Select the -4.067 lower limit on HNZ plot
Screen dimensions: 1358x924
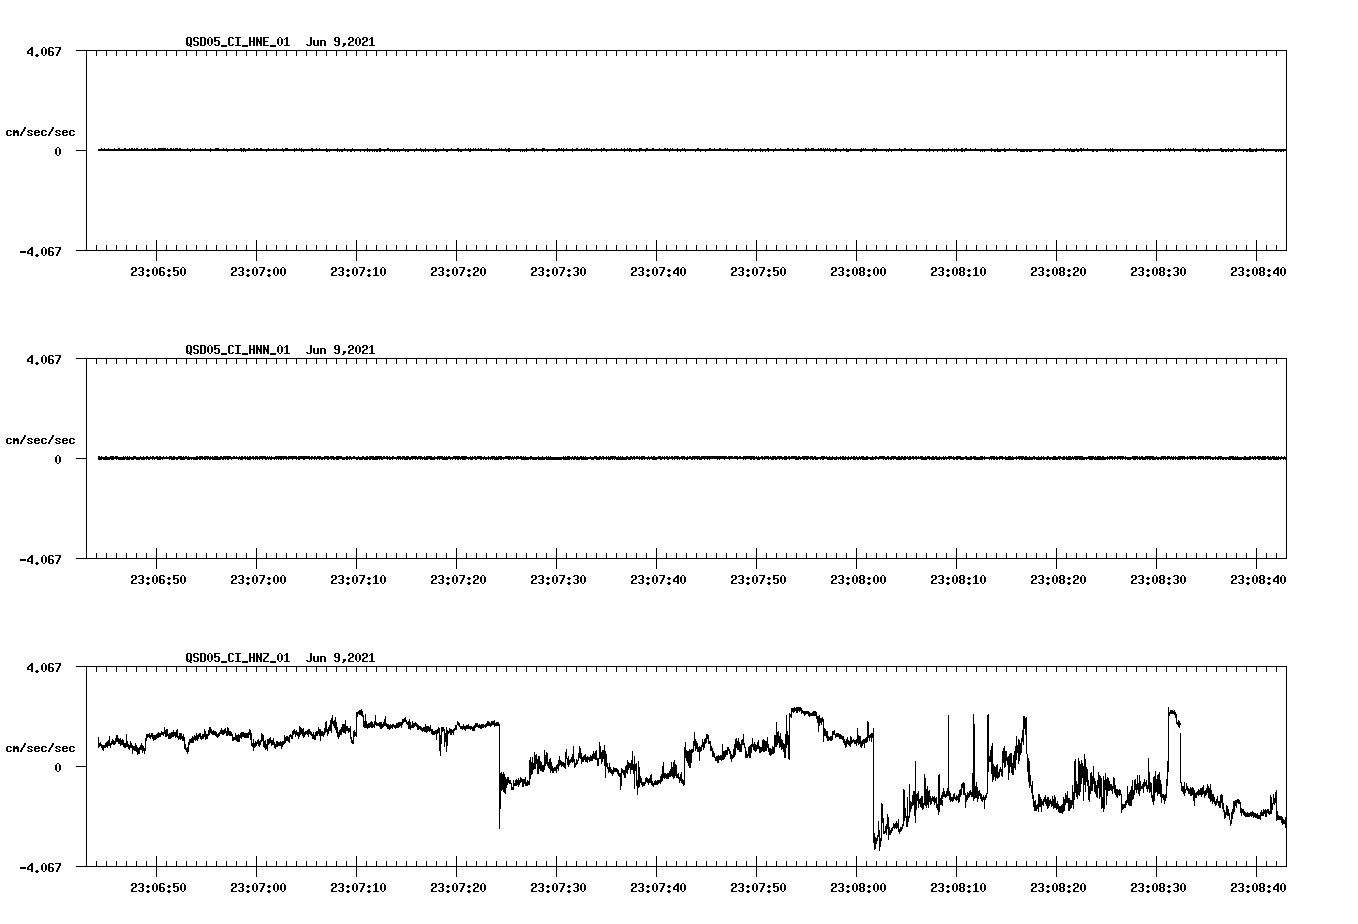(40, 868)
